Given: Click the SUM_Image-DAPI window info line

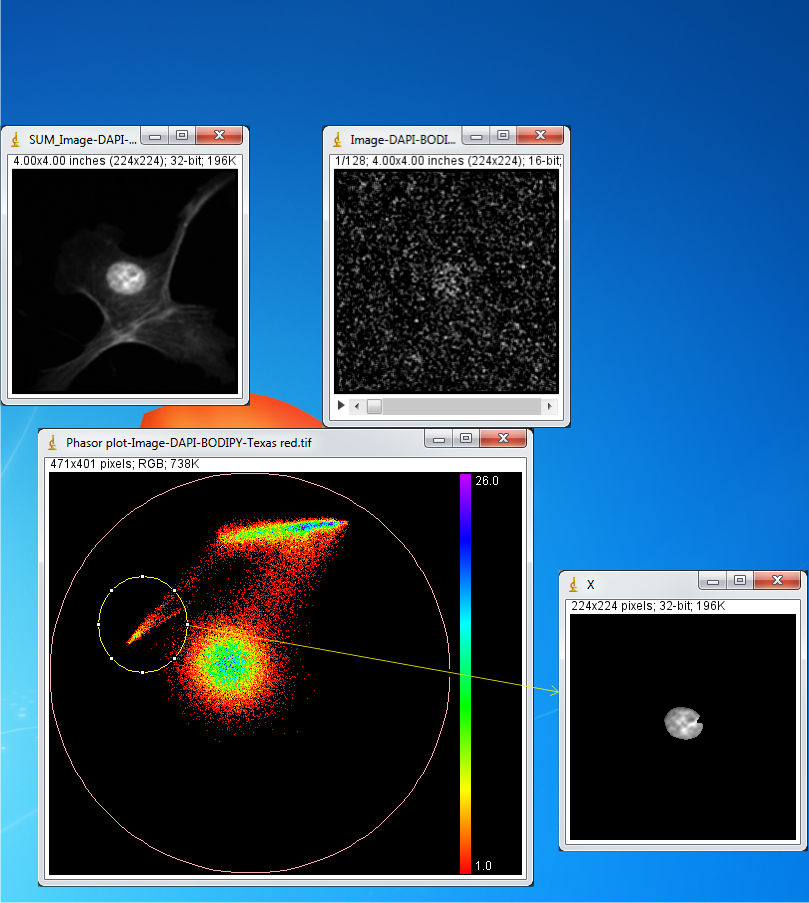Looking at the screenshot, I should pos(124,161).
